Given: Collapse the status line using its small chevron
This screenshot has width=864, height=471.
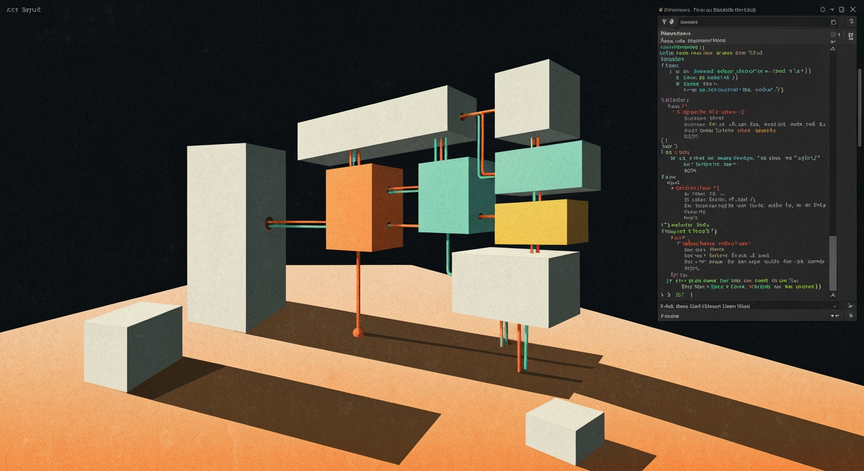Looking at the screenshot, I should (834, 306).
